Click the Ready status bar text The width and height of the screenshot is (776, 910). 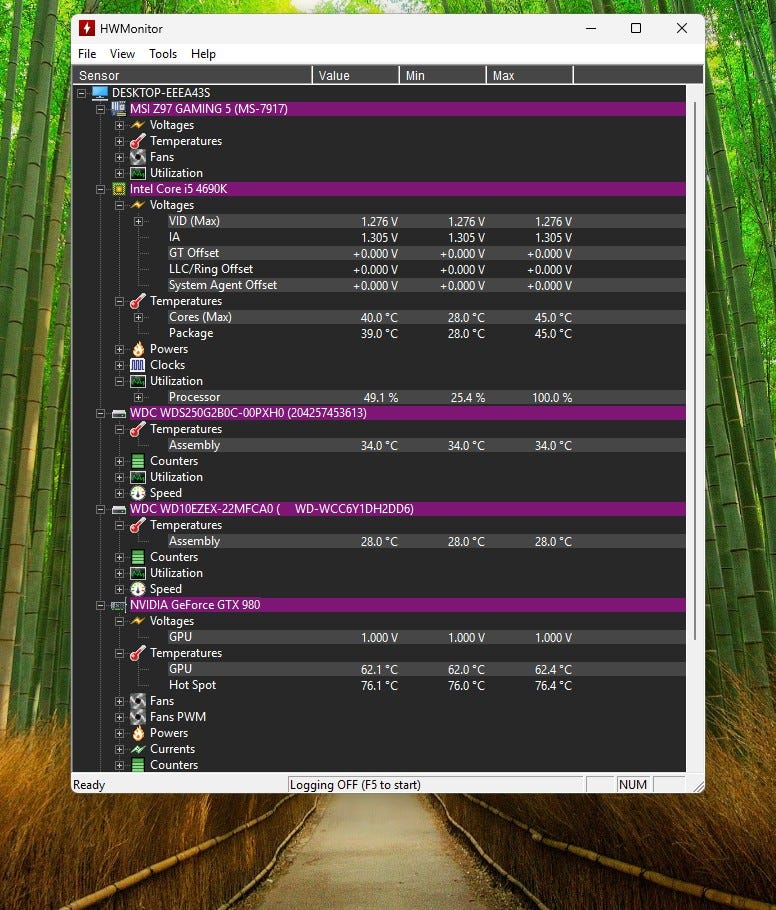point(89,785)
